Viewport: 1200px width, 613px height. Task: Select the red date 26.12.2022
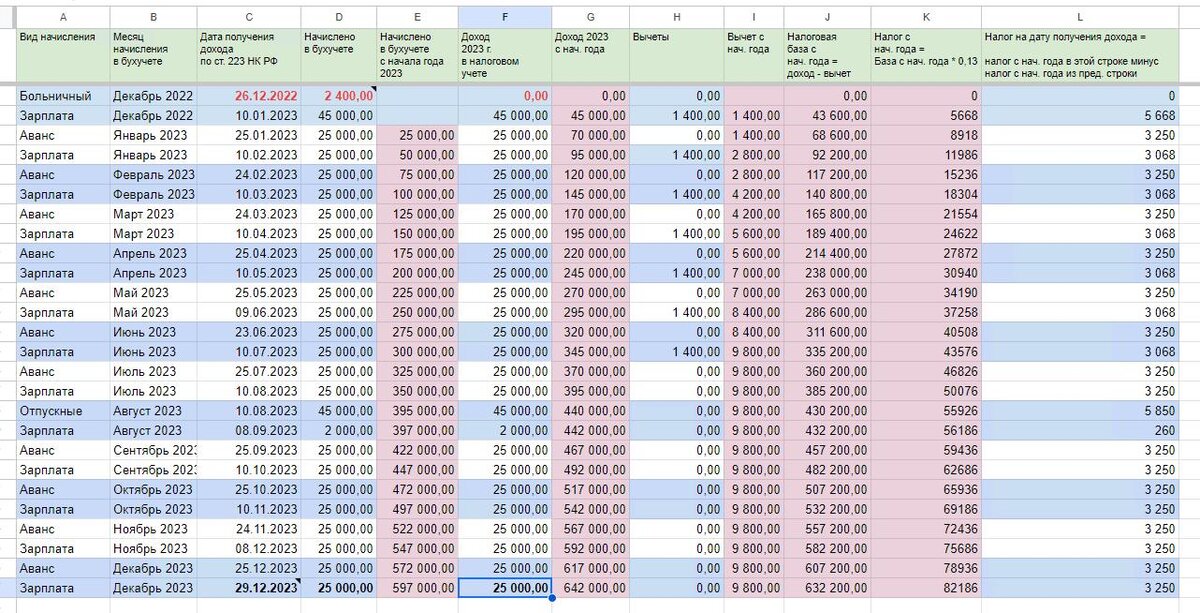(x=249, y=96)
